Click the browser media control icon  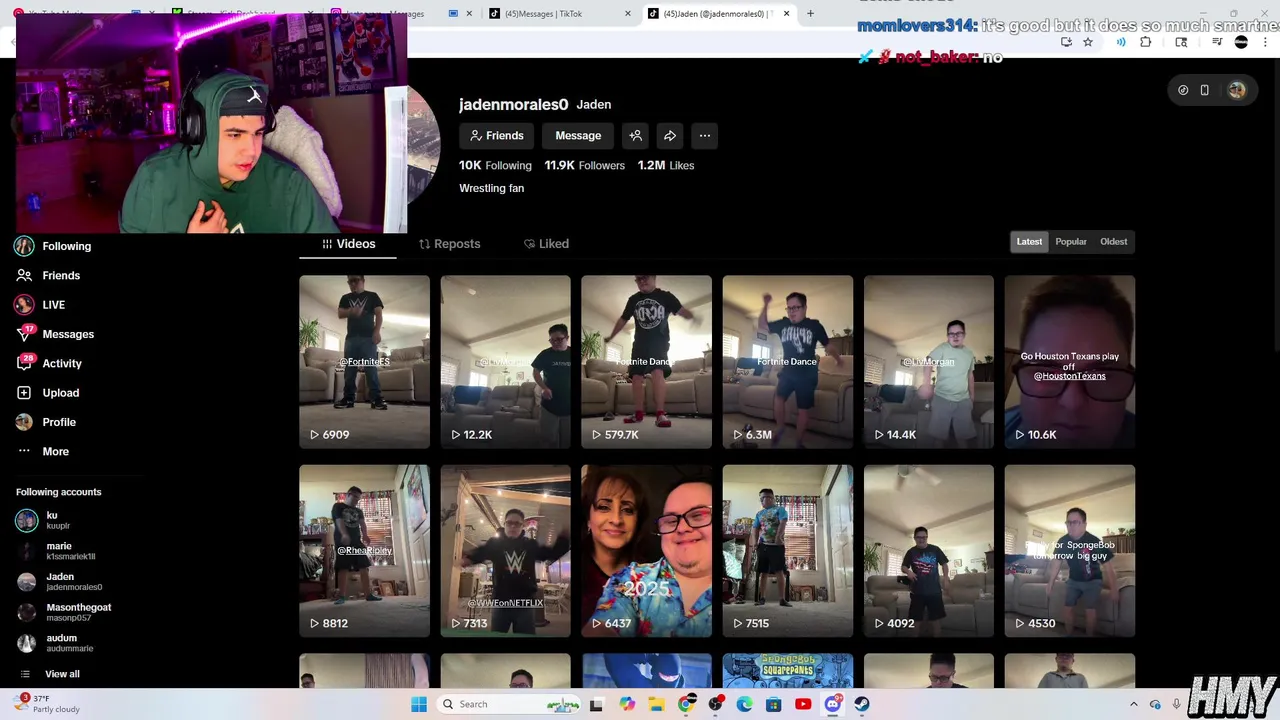coord(1217,42)
